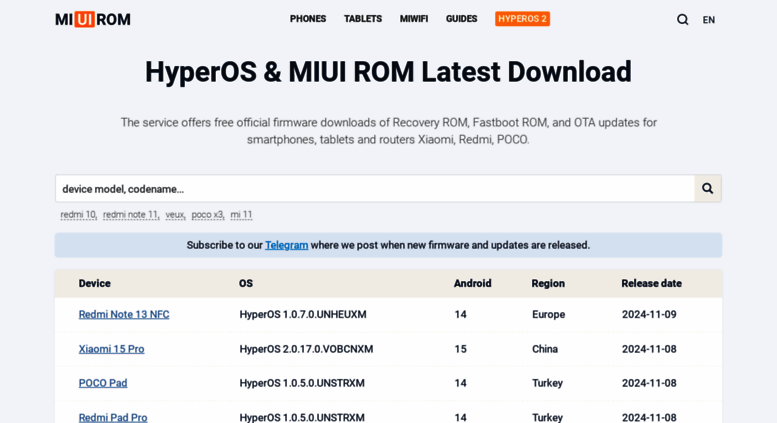Click the '2024-11-09' release date
The width and height of the screenshot is (777, 423).
(x=649, y=315)
